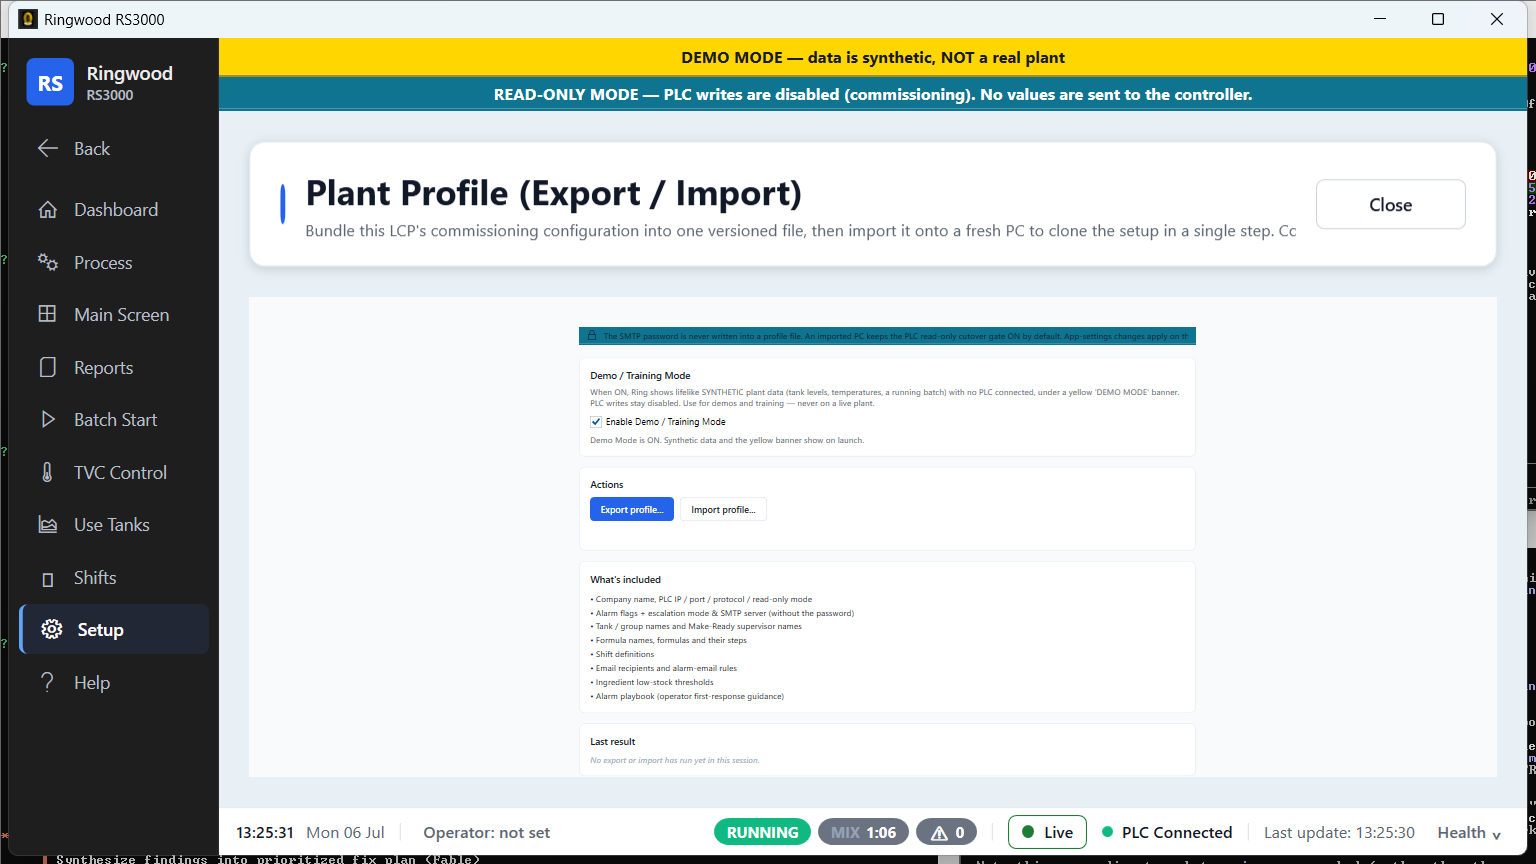This screenshot has height=864, width=1536.
Task: Click 'Alarm playbook (operator first-response guidance)' item
Action: [688, 696]
